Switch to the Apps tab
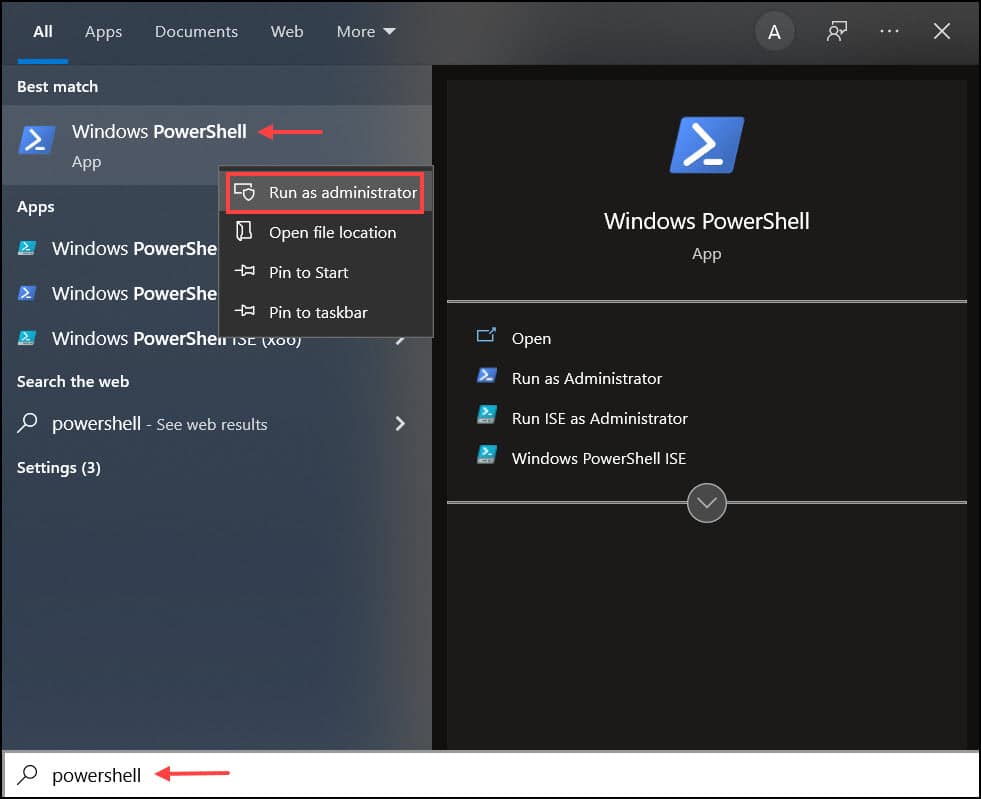Image resolution: width=981 pixels, height=799 pixels. pos(103,31)
